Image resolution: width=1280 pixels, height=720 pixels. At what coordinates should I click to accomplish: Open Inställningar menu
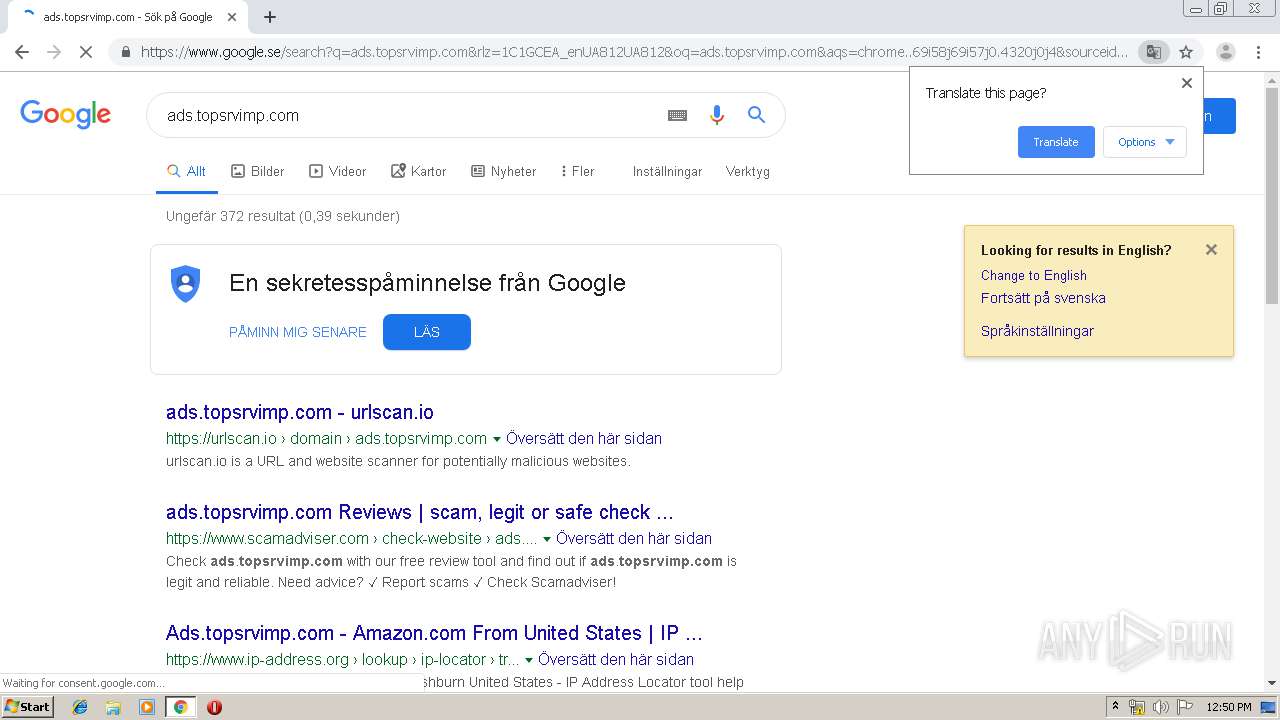coord(667,171)
